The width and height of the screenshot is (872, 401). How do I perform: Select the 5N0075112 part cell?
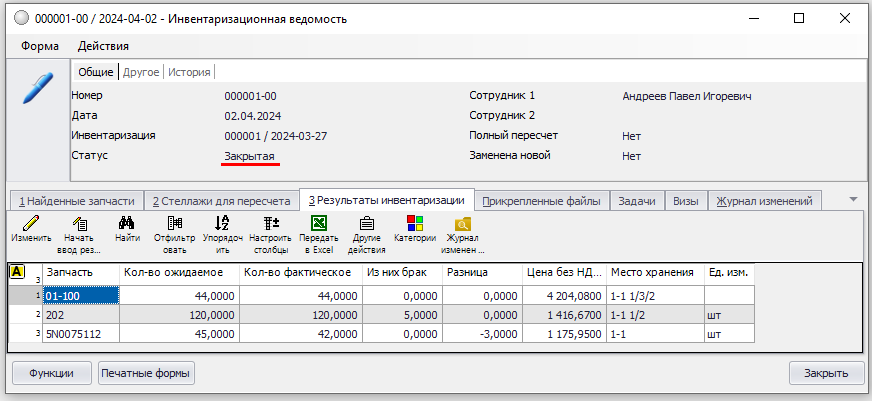click(x=81, y=333)
